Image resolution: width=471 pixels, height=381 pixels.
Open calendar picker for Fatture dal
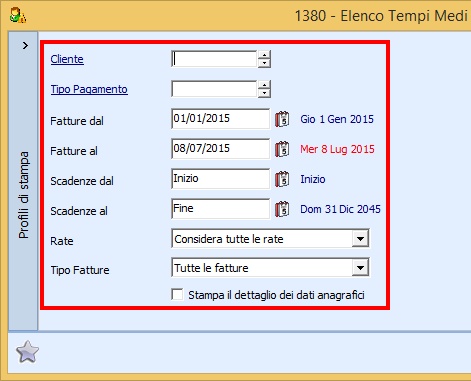(x=282, y=119)
